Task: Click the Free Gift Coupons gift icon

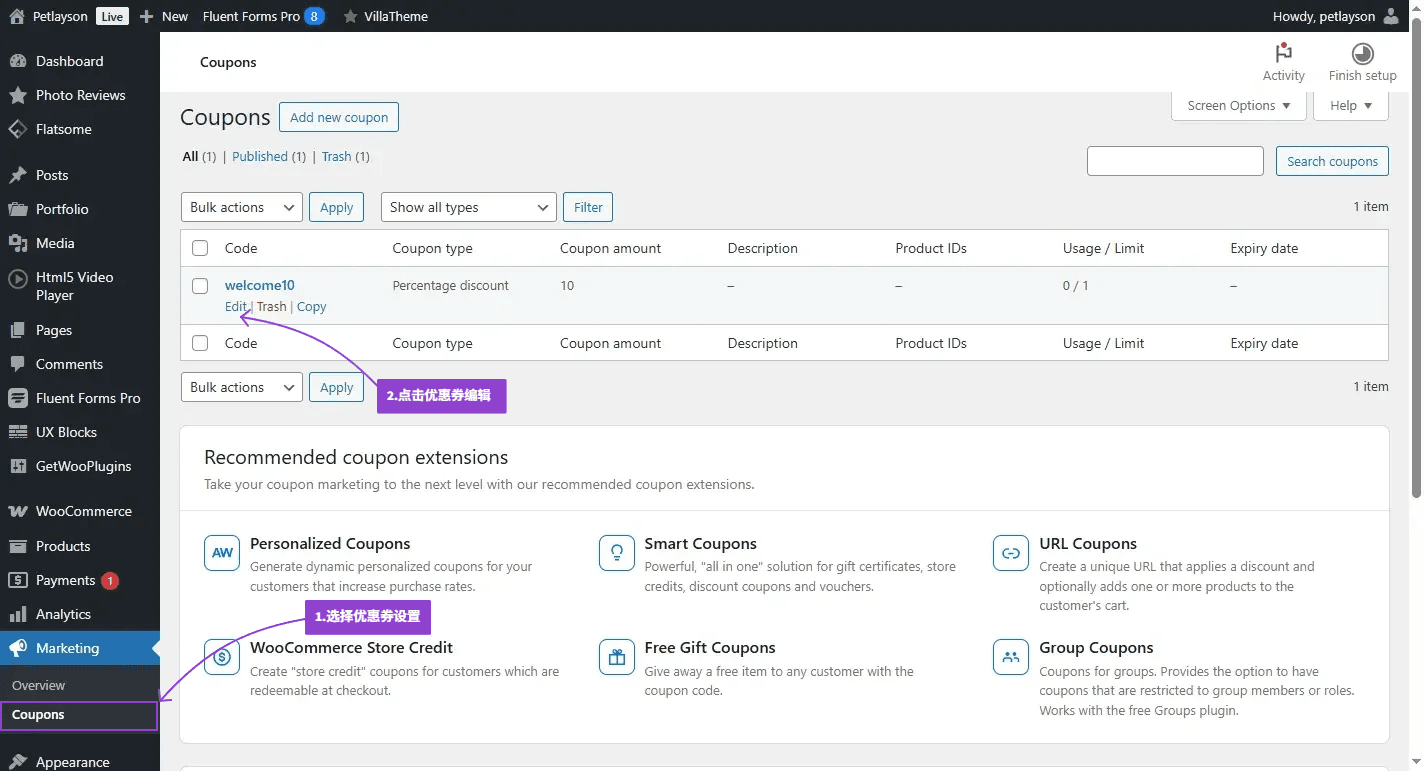Action: (x=616, y=657)
